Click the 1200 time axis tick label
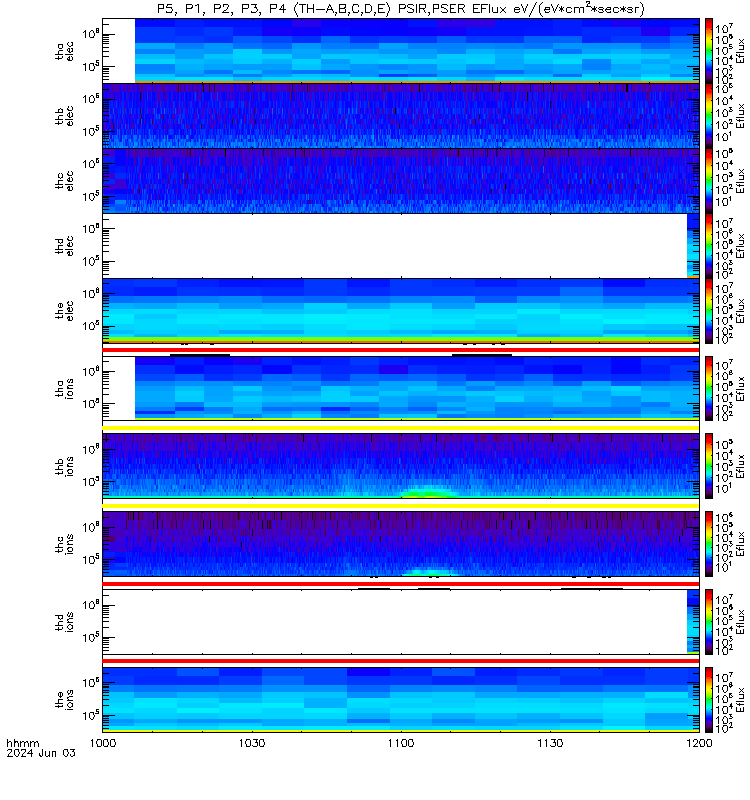750x800 pixels. tap(699, 743)
